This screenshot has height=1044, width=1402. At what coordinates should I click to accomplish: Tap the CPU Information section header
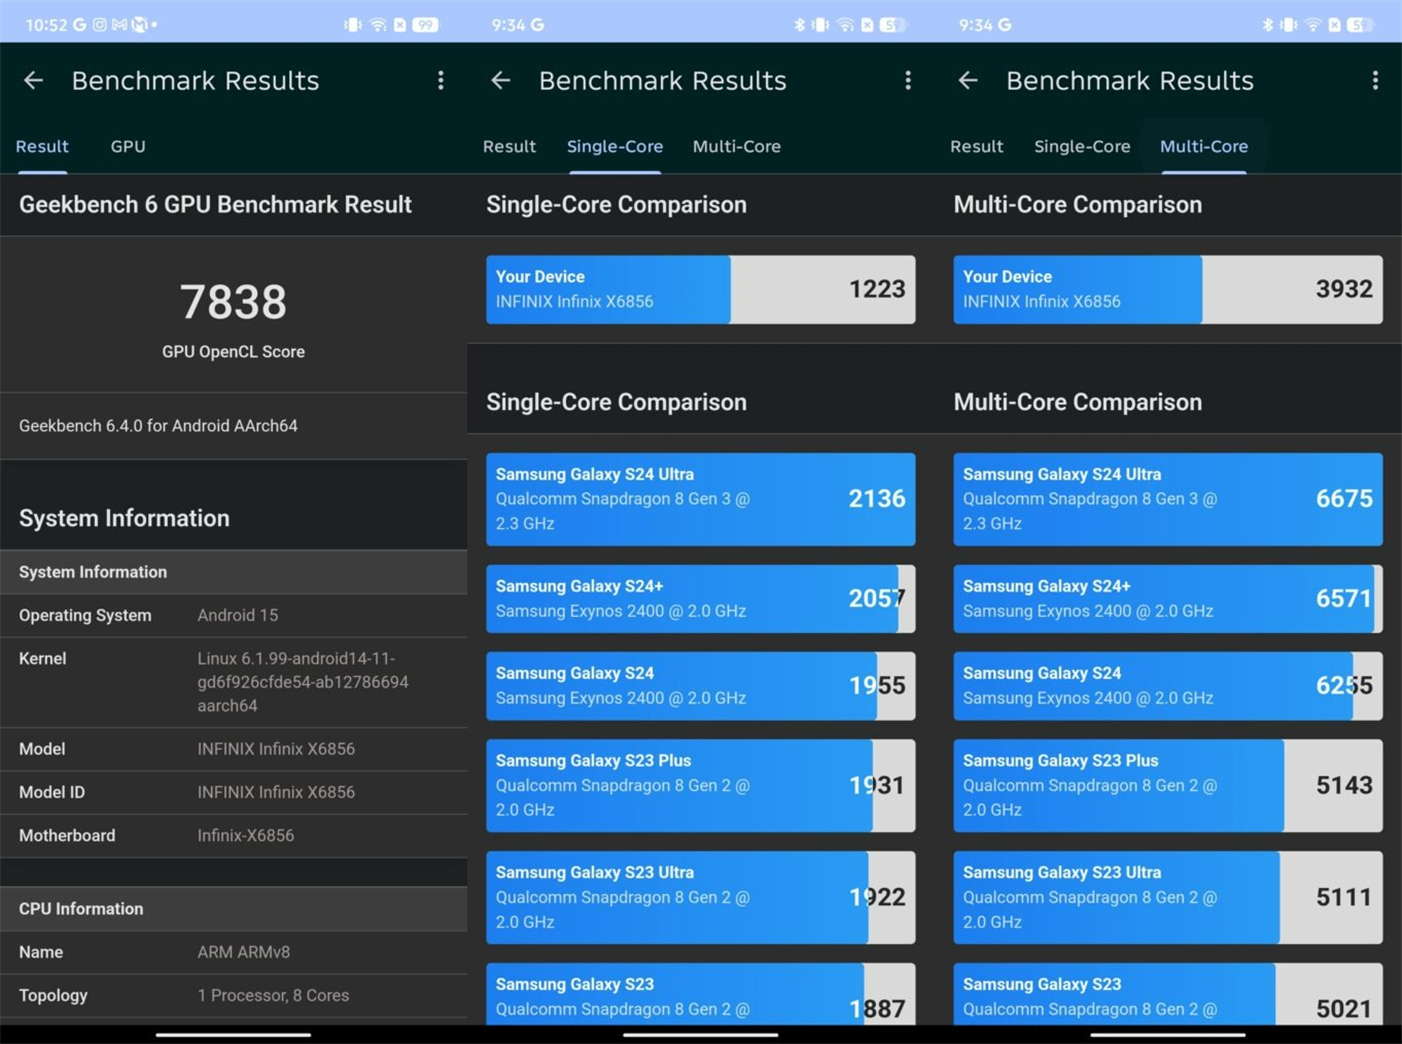(233, 909)
